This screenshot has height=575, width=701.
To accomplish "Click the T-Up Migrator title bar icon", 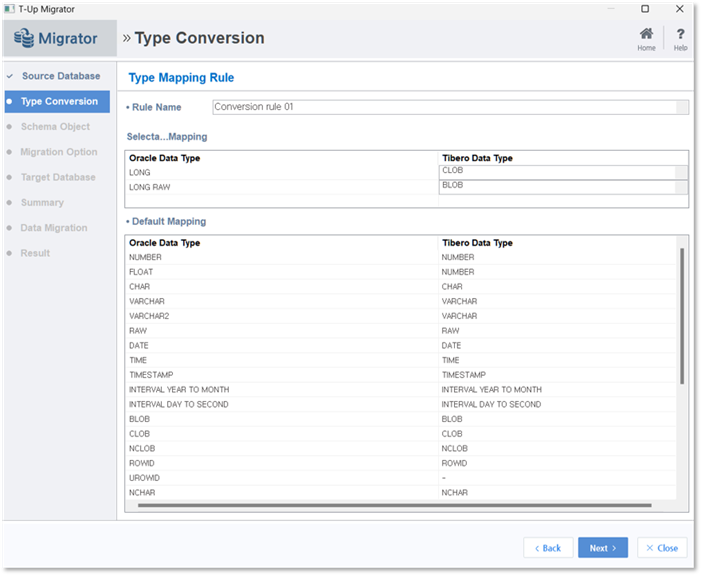I will pos(9,9).
